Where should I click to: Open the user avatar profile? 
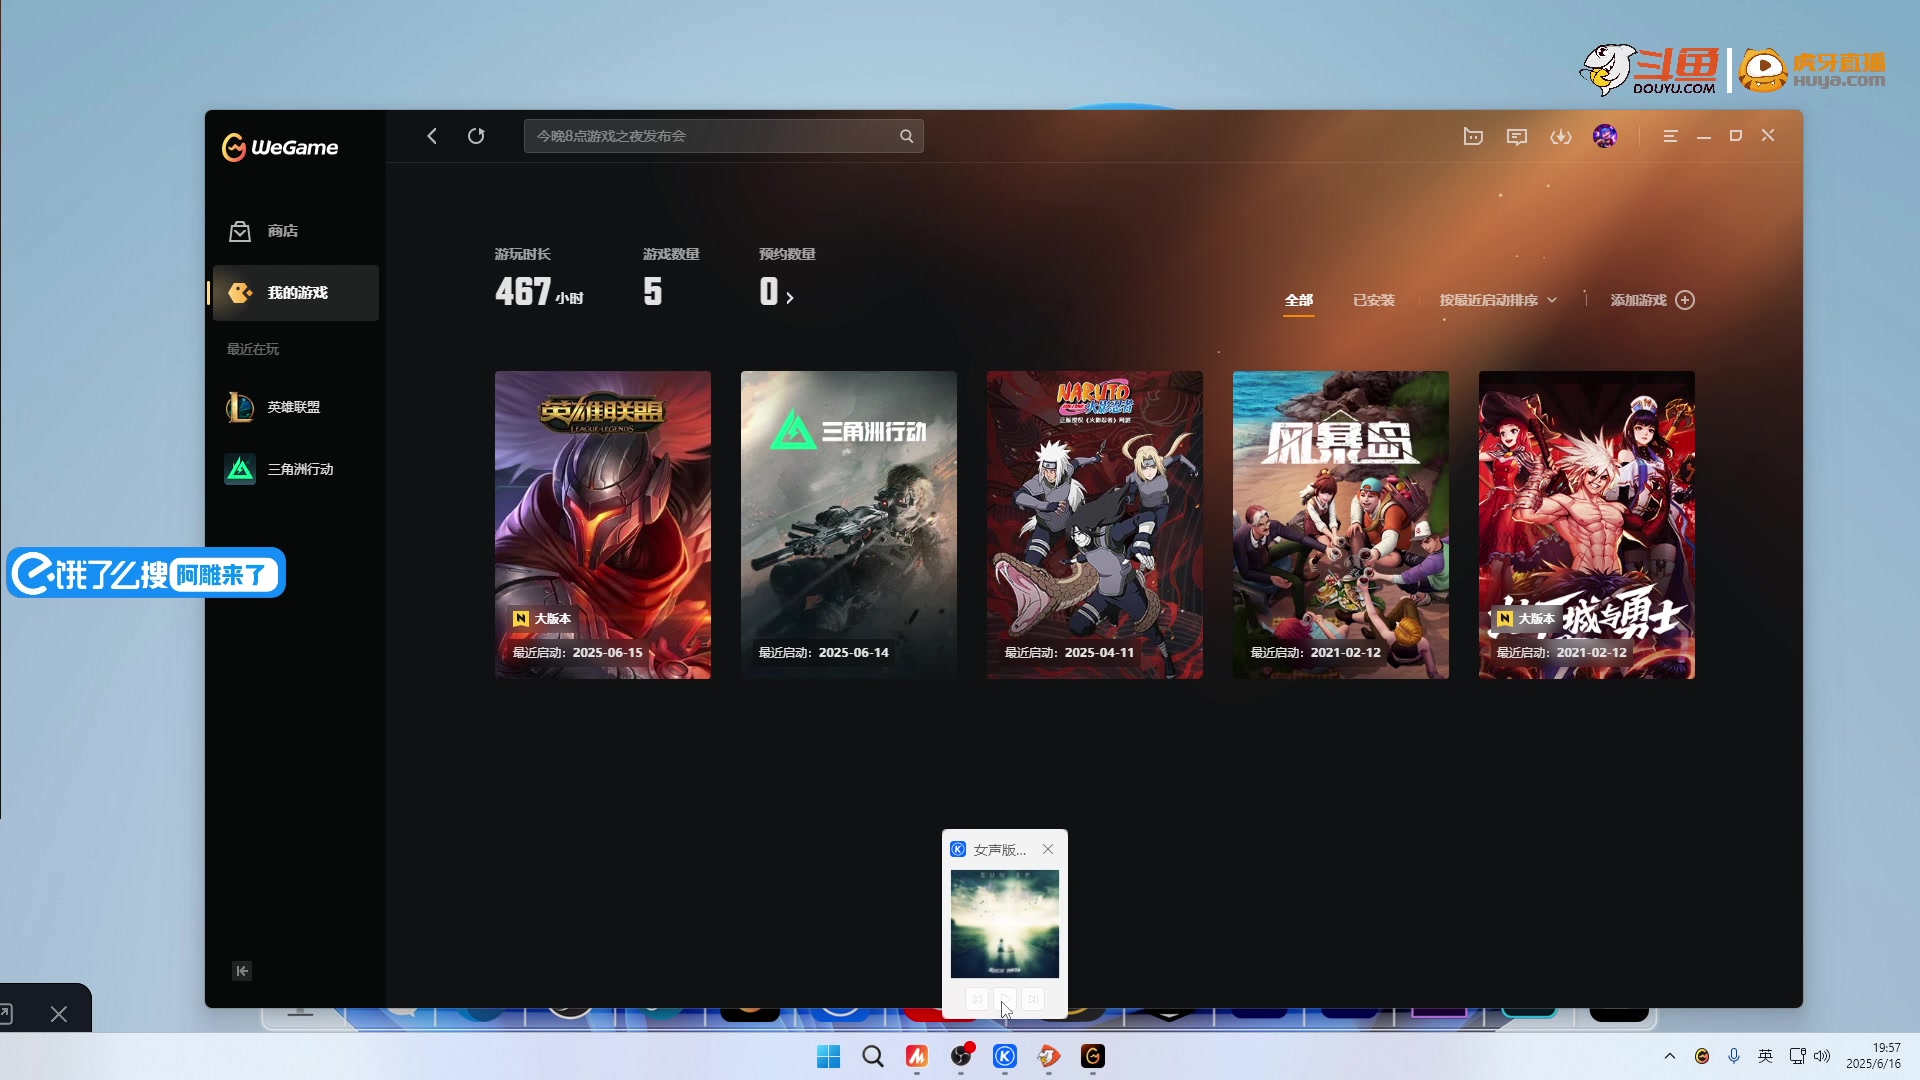pos(1605,136)
